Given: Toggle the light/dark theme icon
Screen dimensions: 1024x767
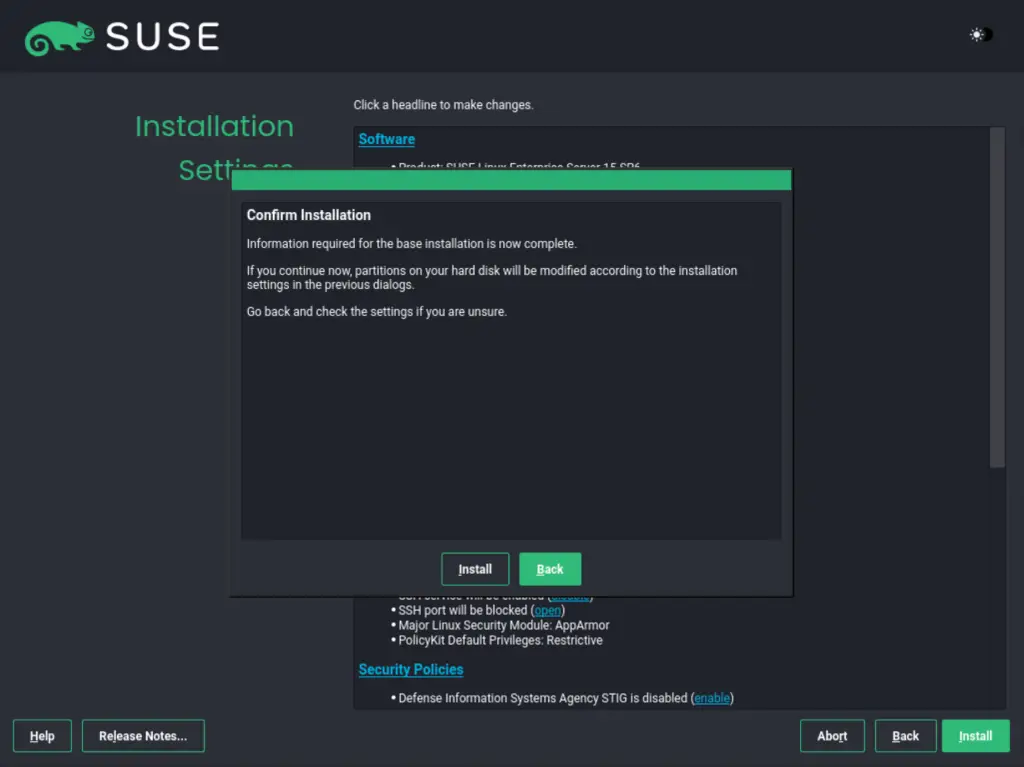Looking at the screenshot, I should coord(977,34).
